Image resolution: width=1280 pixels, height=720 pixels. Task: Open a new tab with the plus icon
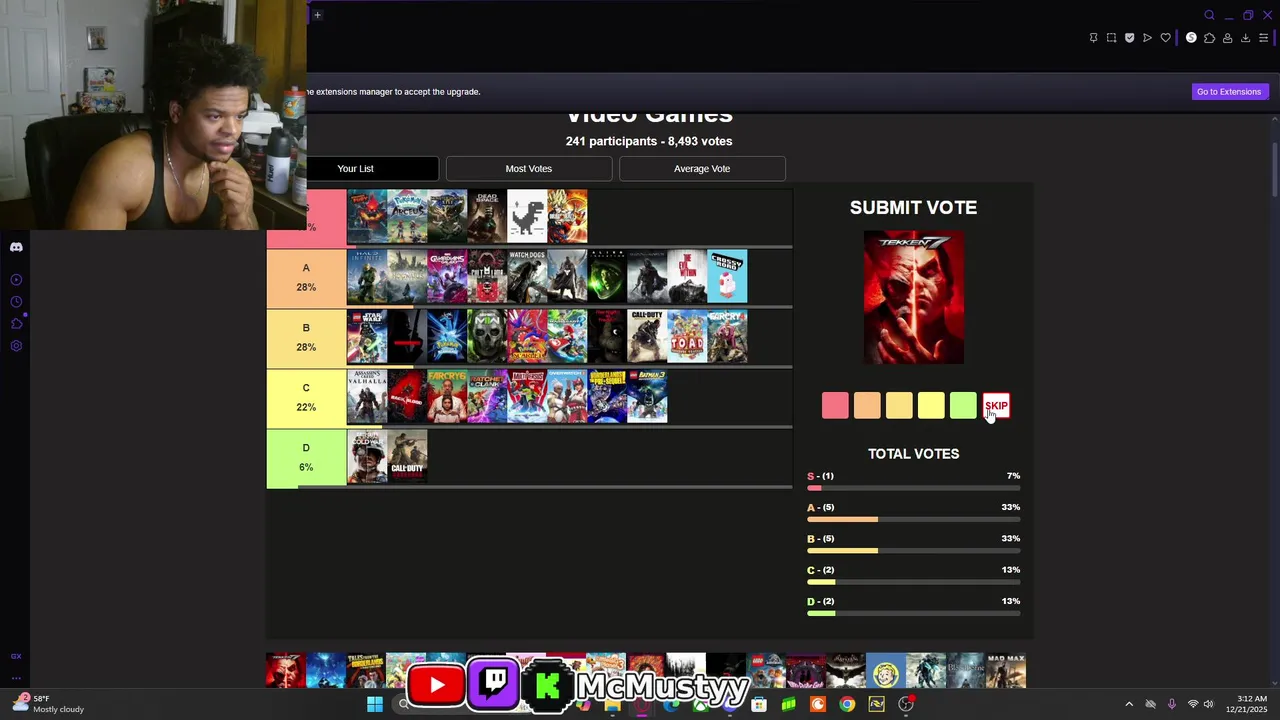(x=317, y=15)
